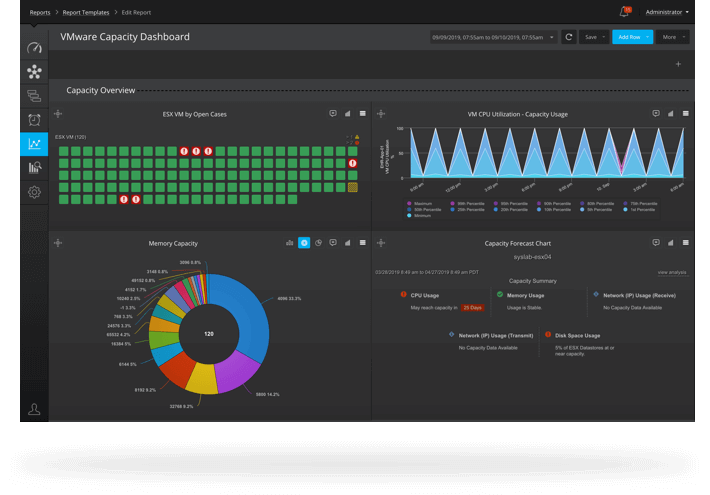Toggle the 50th Percentile legend series
The height and width of the screenshot is (495, 710).
click(424, 210)
